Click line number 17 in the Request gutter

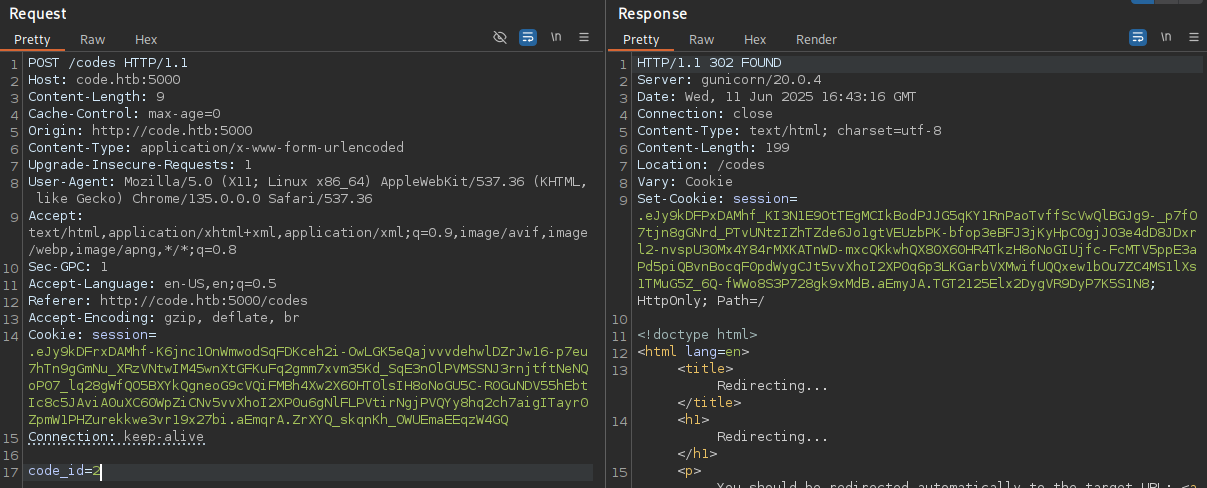click(x=11, y=472)
